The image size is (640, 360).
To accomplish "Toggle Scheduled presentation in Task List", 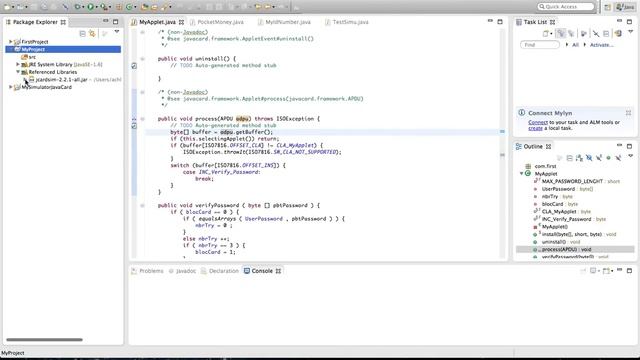I will [571, 33].
